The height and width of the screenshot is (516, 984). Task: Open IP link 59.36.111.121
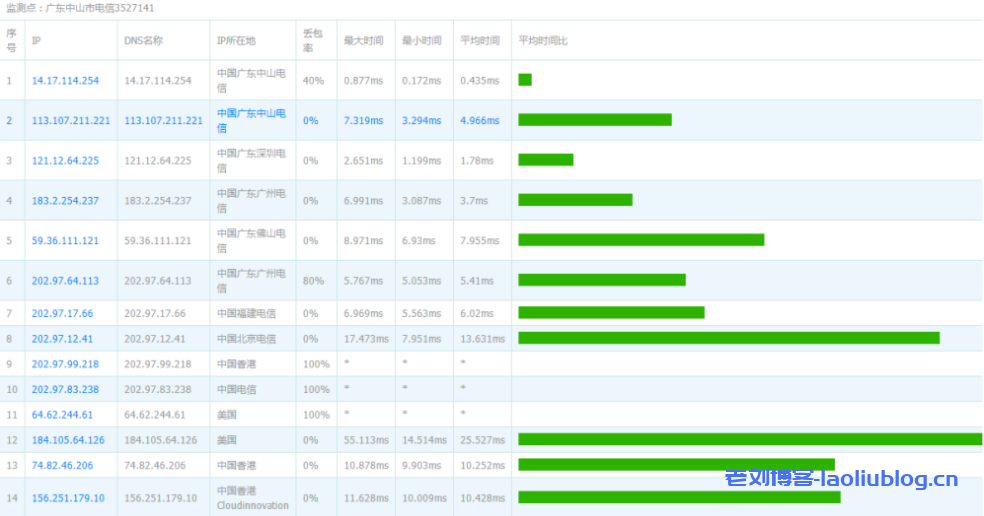pyautogui.click(x=65, y=240)
